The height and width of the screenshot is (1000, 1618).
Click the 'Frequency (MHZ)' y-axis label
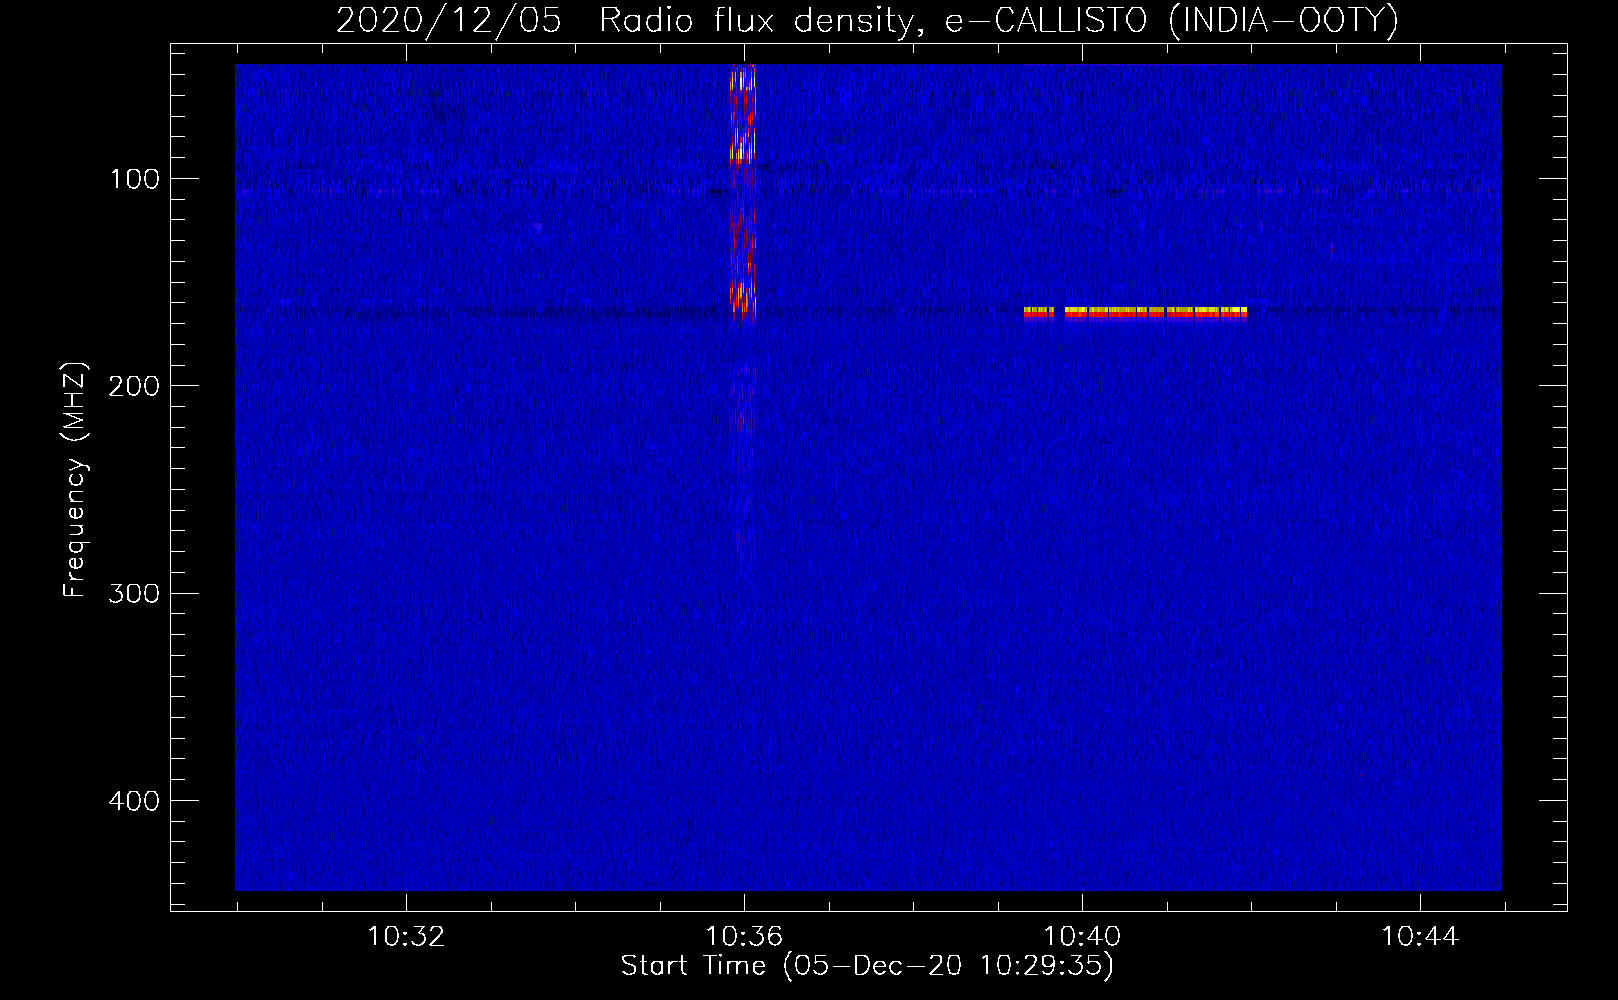pyautogui.click(x=75, y=480)
